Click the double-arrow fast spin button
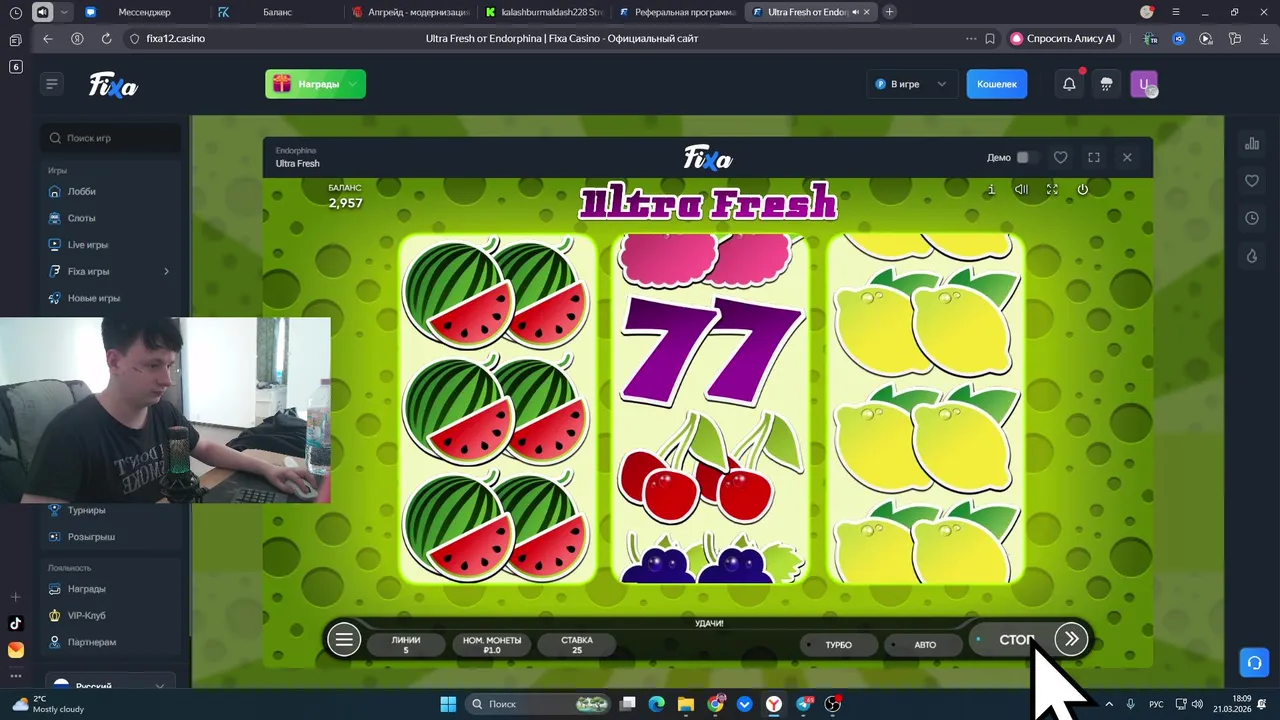This screenshot has height=720, width=1280. [1071, 639]
